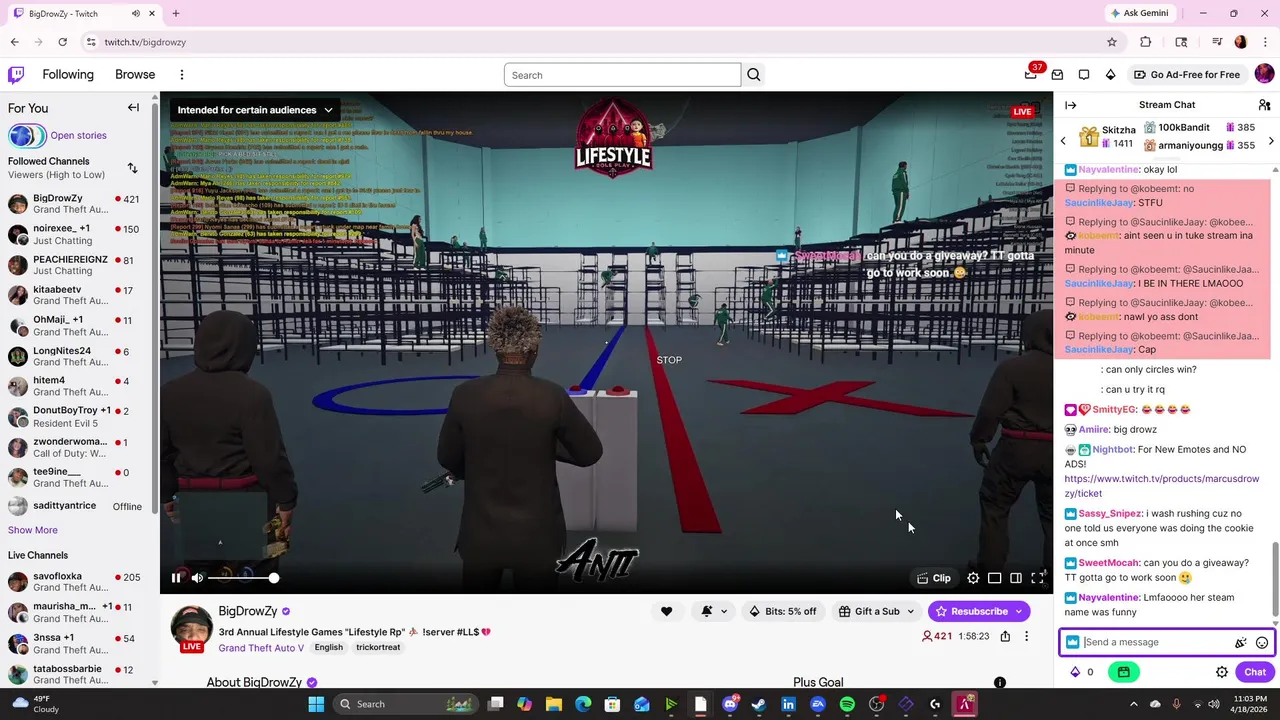Pause the stream video
This screenshot has width=1280, height=720.
click(176, 578)
